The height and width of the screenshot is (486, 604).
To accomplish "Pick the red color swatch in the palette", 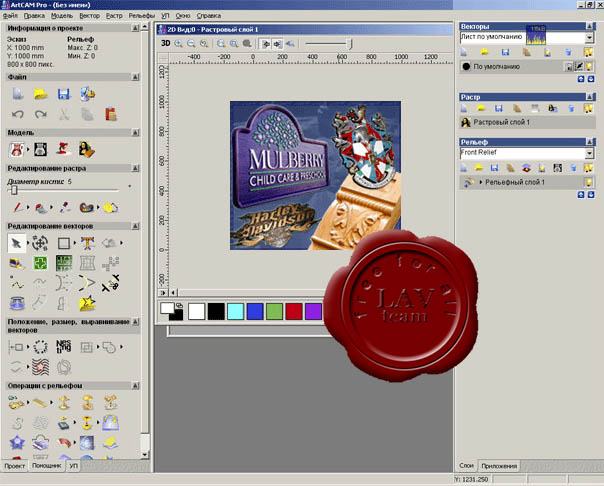I will coord(294,311).
